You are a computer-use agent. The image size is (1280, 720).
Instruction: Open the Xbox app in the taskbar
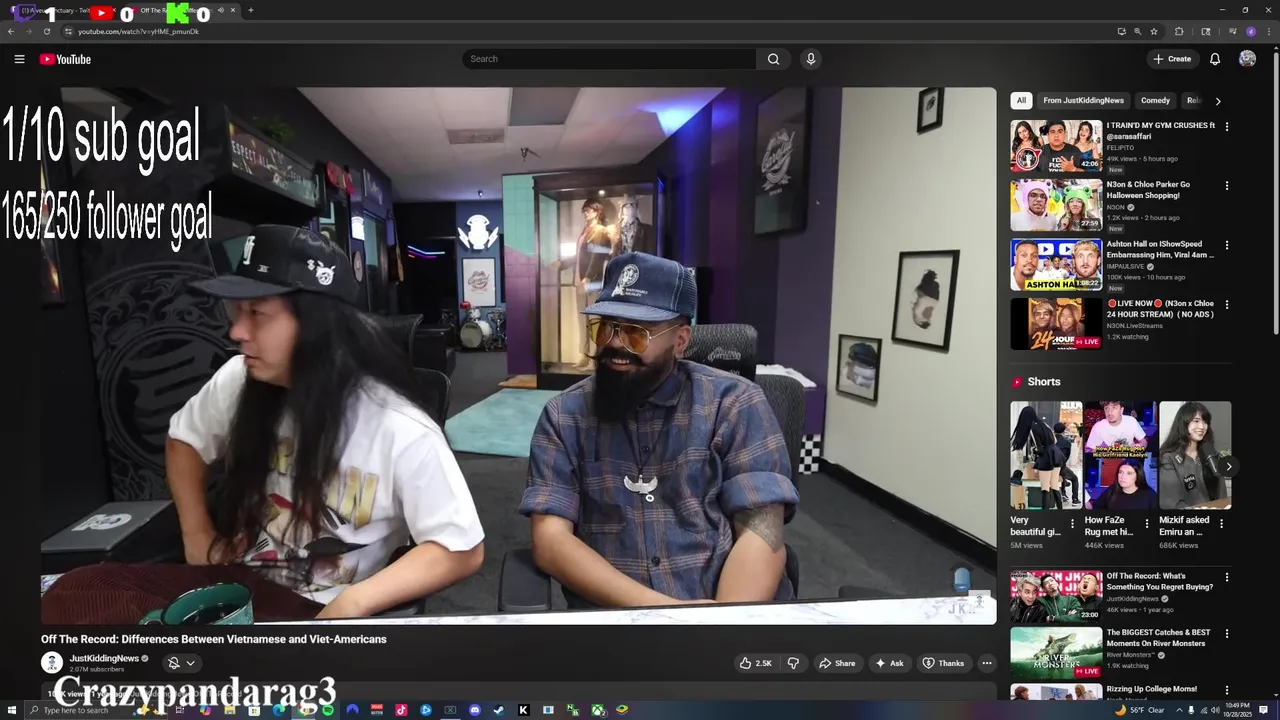[x=597, y=710]
